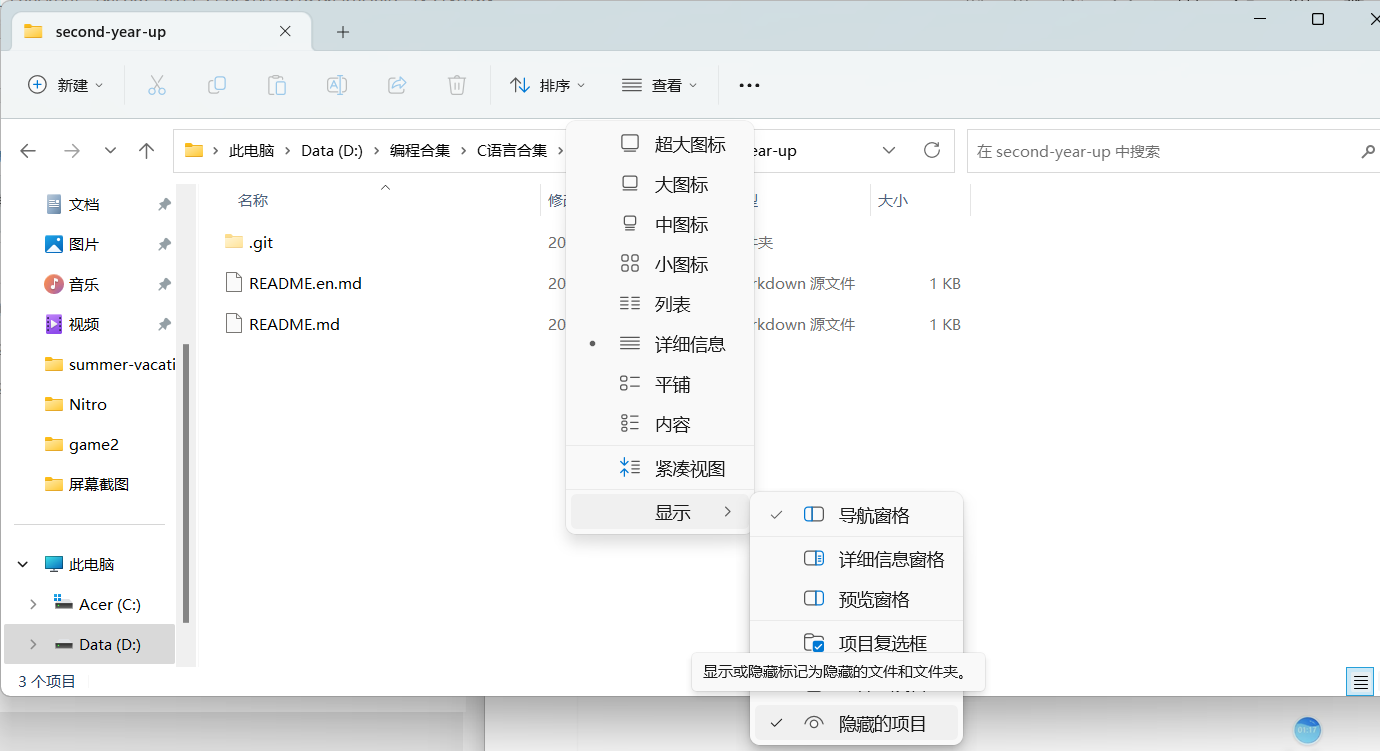Refresh the current folder view

(x=932, y=150)
